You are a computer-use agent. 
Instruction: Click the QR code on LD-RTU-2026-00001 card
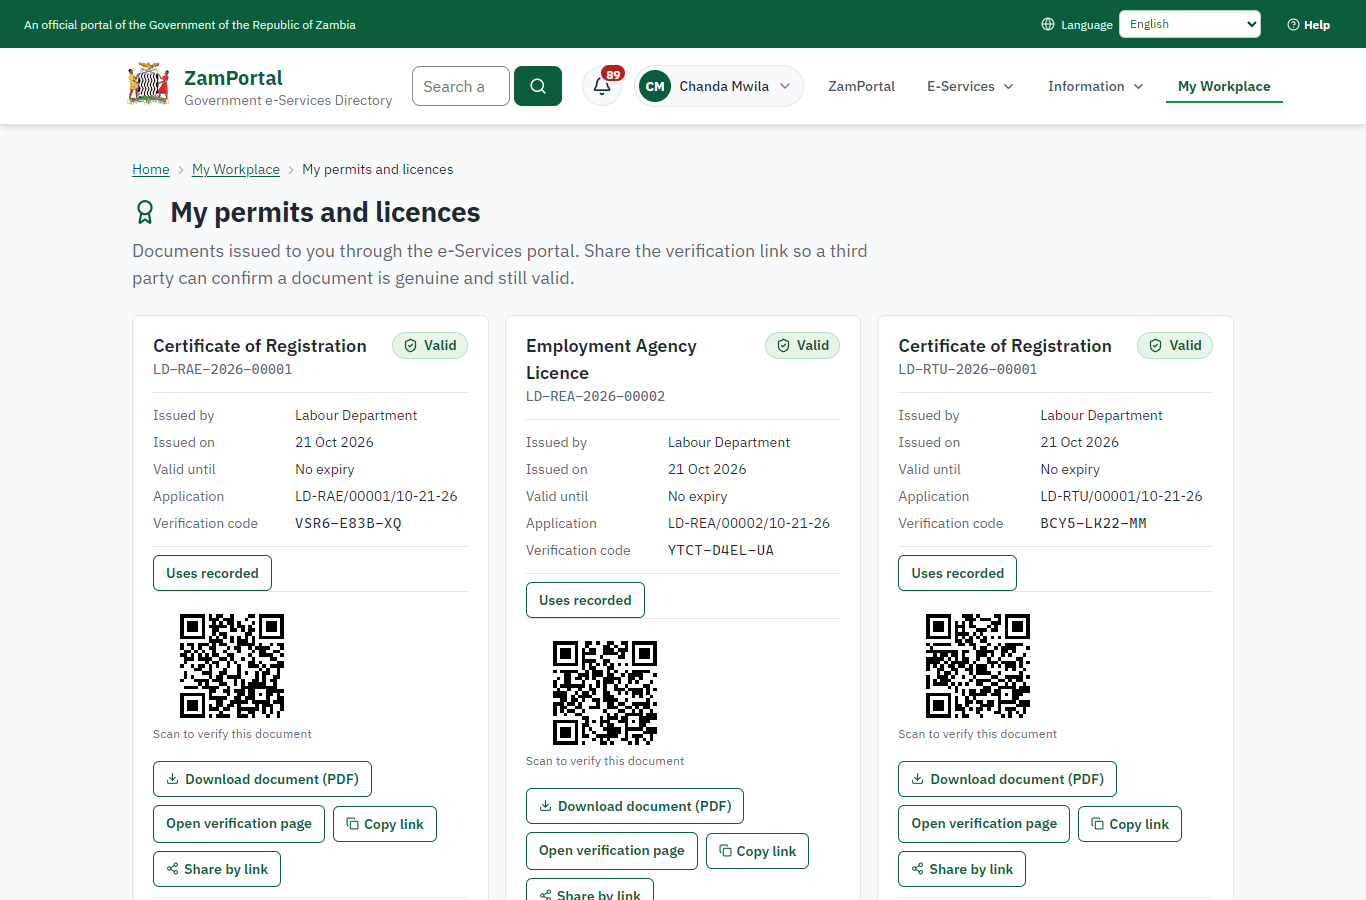point(978,666)
